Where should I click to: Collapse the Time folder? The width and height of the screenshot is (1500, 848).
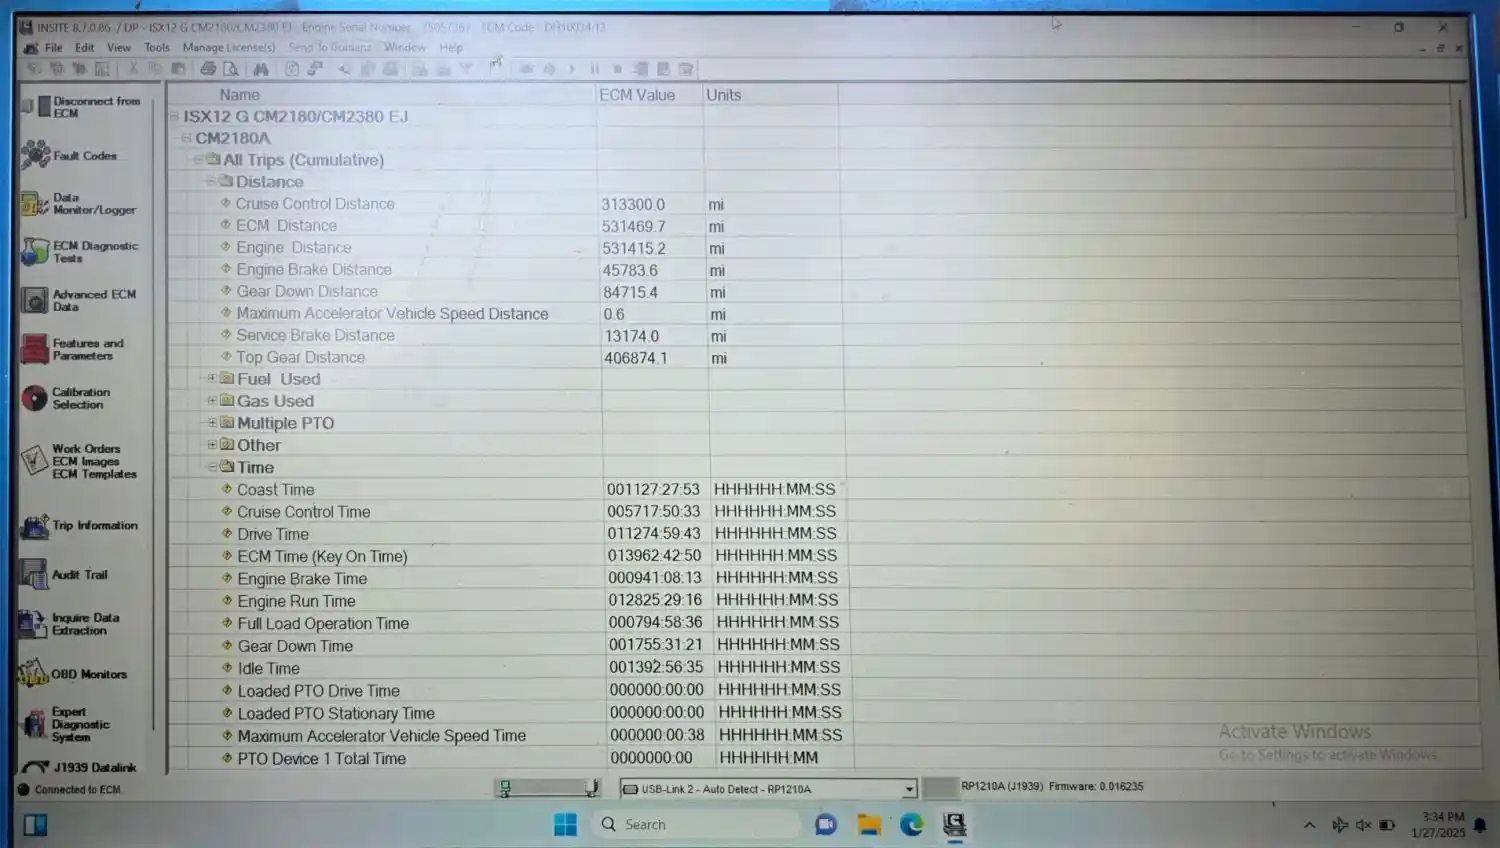(x=212, y=467)
